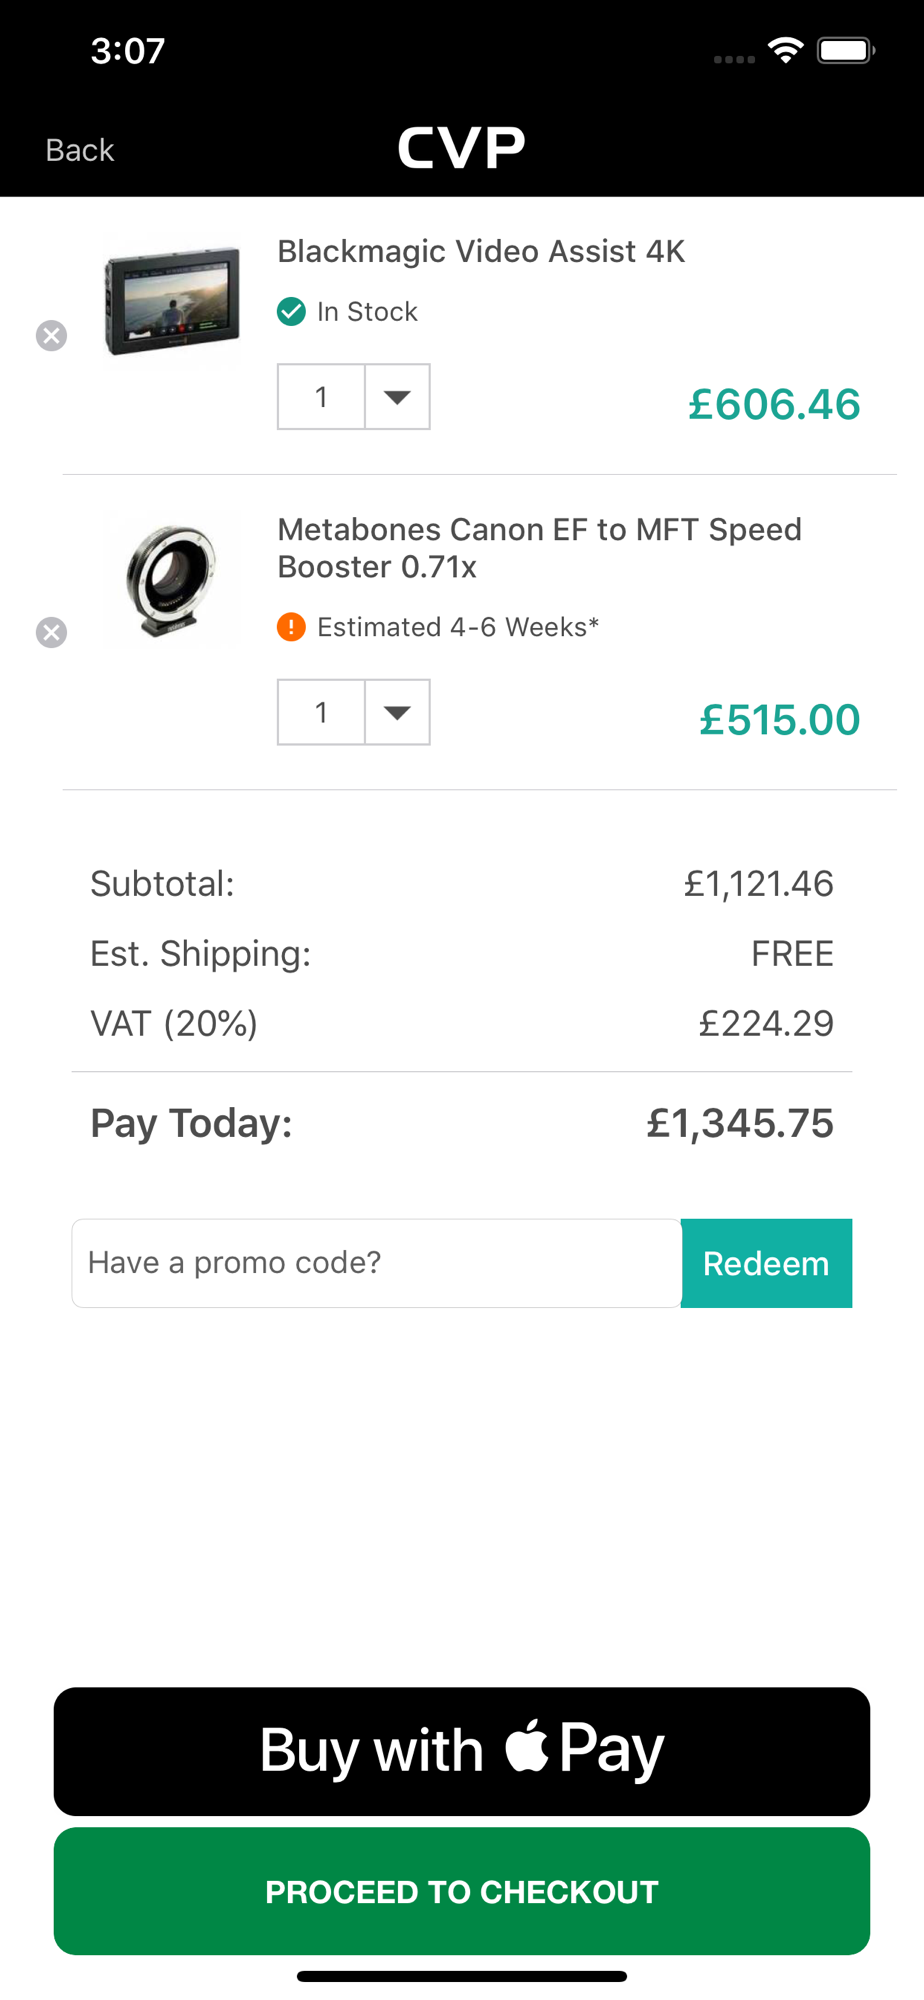Redeem the promo code

point(766,1263)
